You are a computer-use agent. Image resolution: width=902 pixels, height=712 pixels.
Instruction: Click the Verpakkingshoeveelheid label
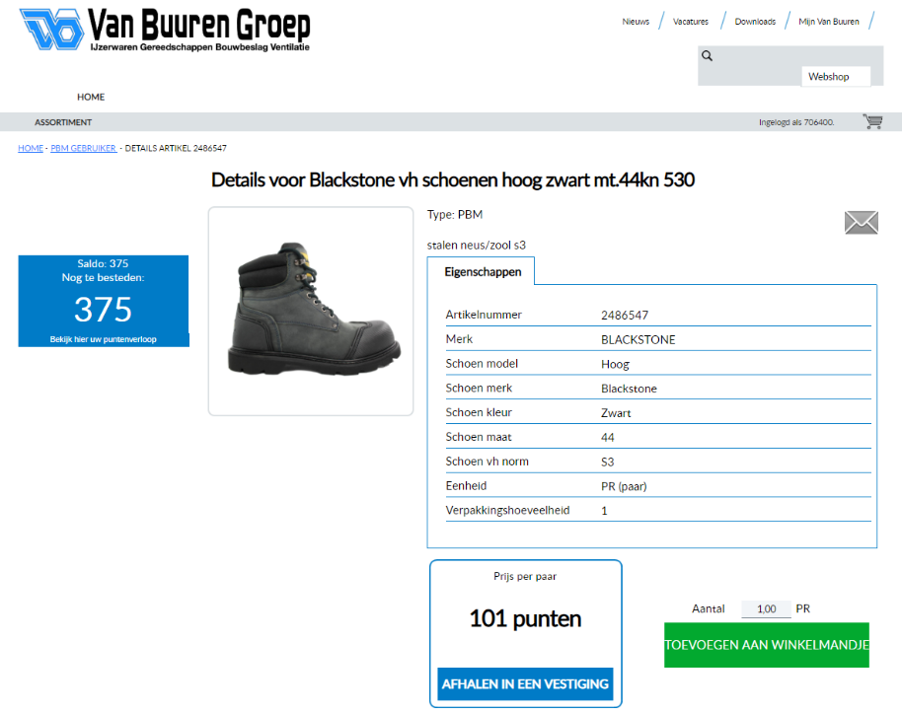508,510
